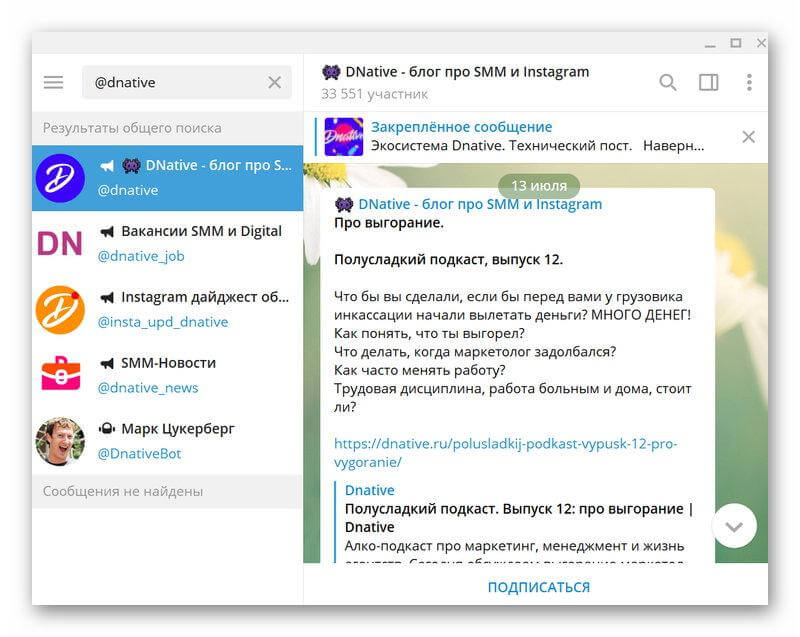
Task: Click megaphone icon in selected DNative result
Action: 107,166
